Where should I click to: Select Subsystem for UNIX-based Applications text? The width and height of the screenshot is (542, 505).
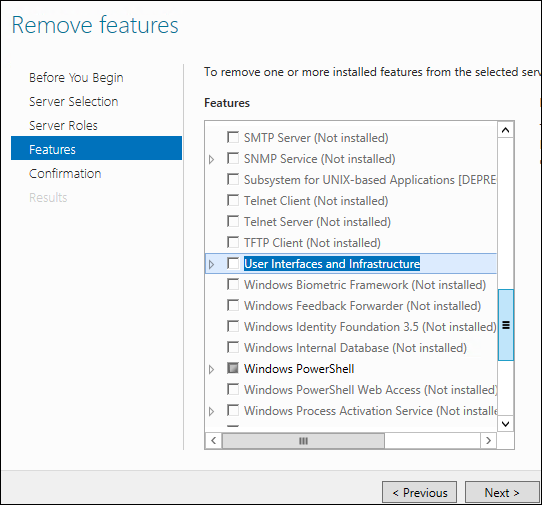click(370, 180)
